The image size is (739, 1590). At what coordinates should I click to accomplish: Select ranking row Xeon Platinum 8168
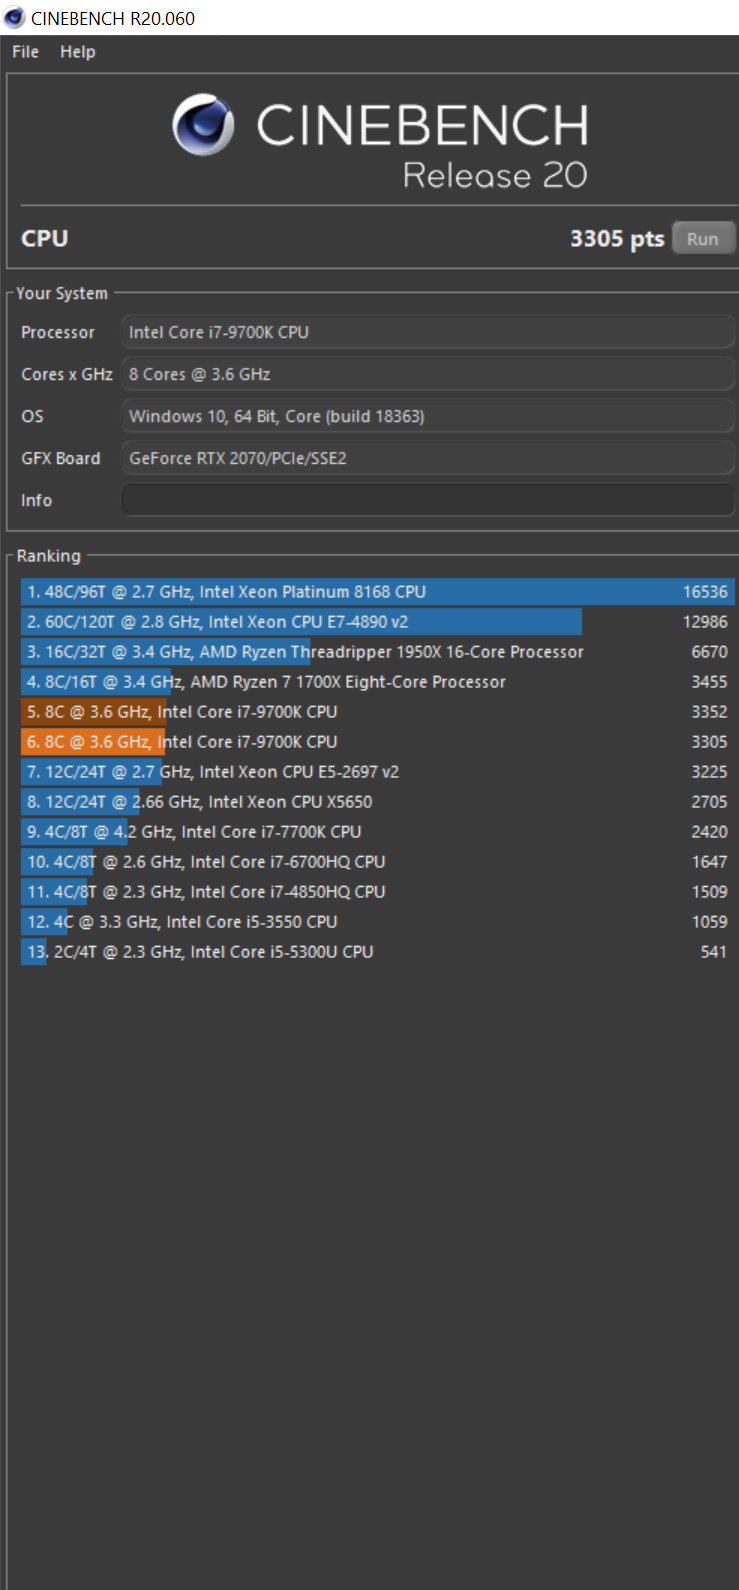tap(378, 592)
